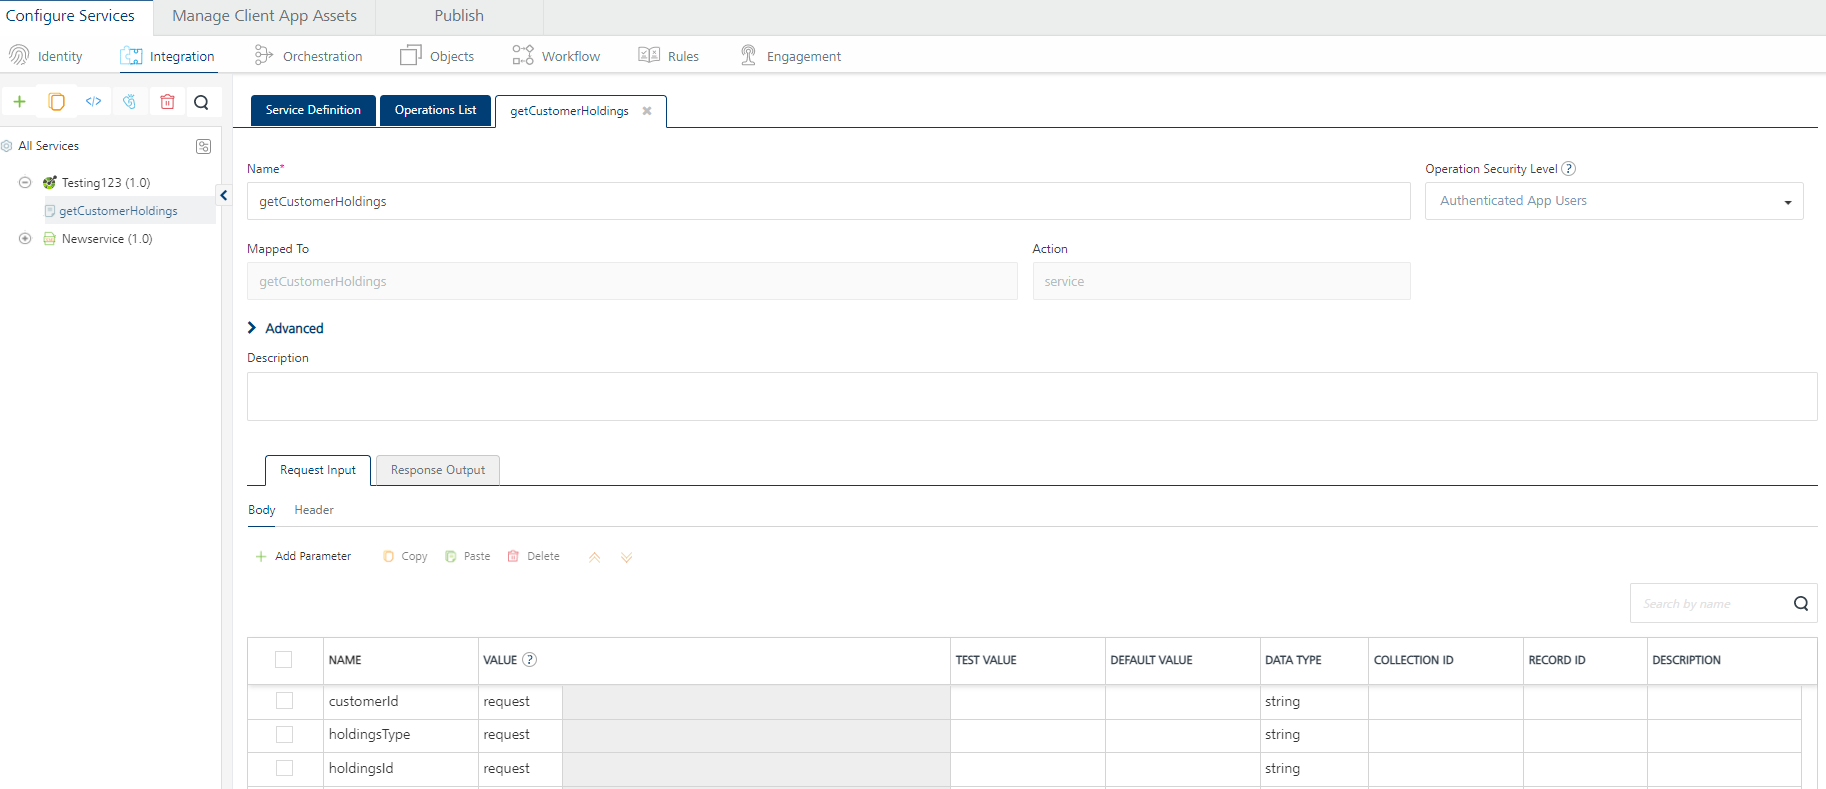This screenshot has width=1826, height=789.
Task: Move parameter up with the up arrow icon
Action: coord(594,557)
